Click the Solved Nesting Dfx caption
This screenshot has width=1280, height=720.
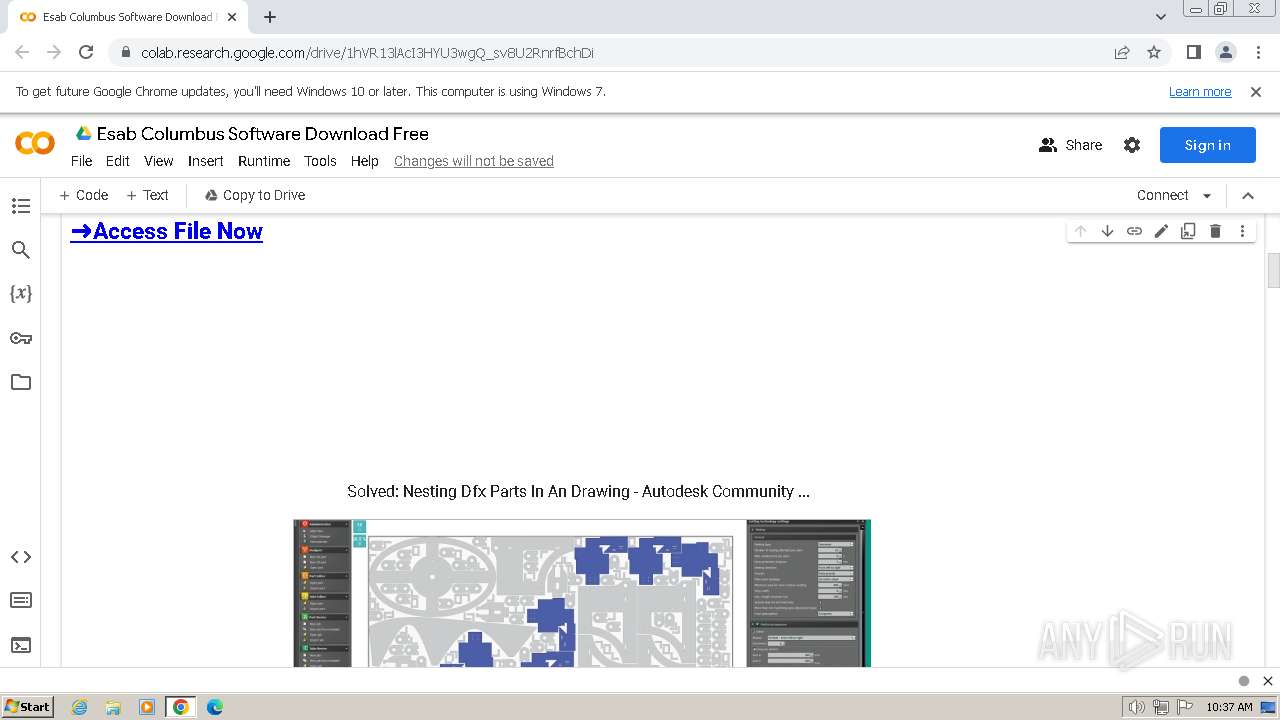[x=578, y=492]
